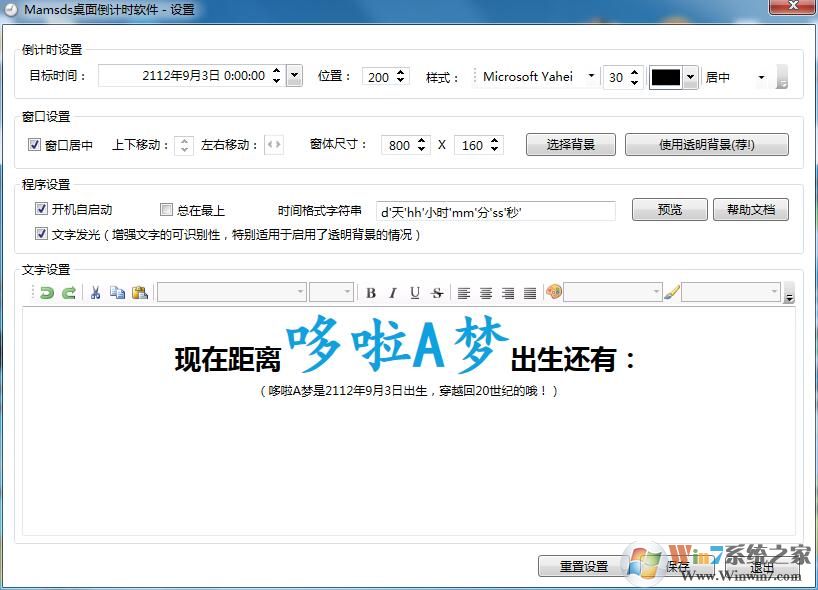Image resolution: width=818 pixels, height=590 pixels.
Task: Toggle bold formatting
Action: click(x=369, y=292)
